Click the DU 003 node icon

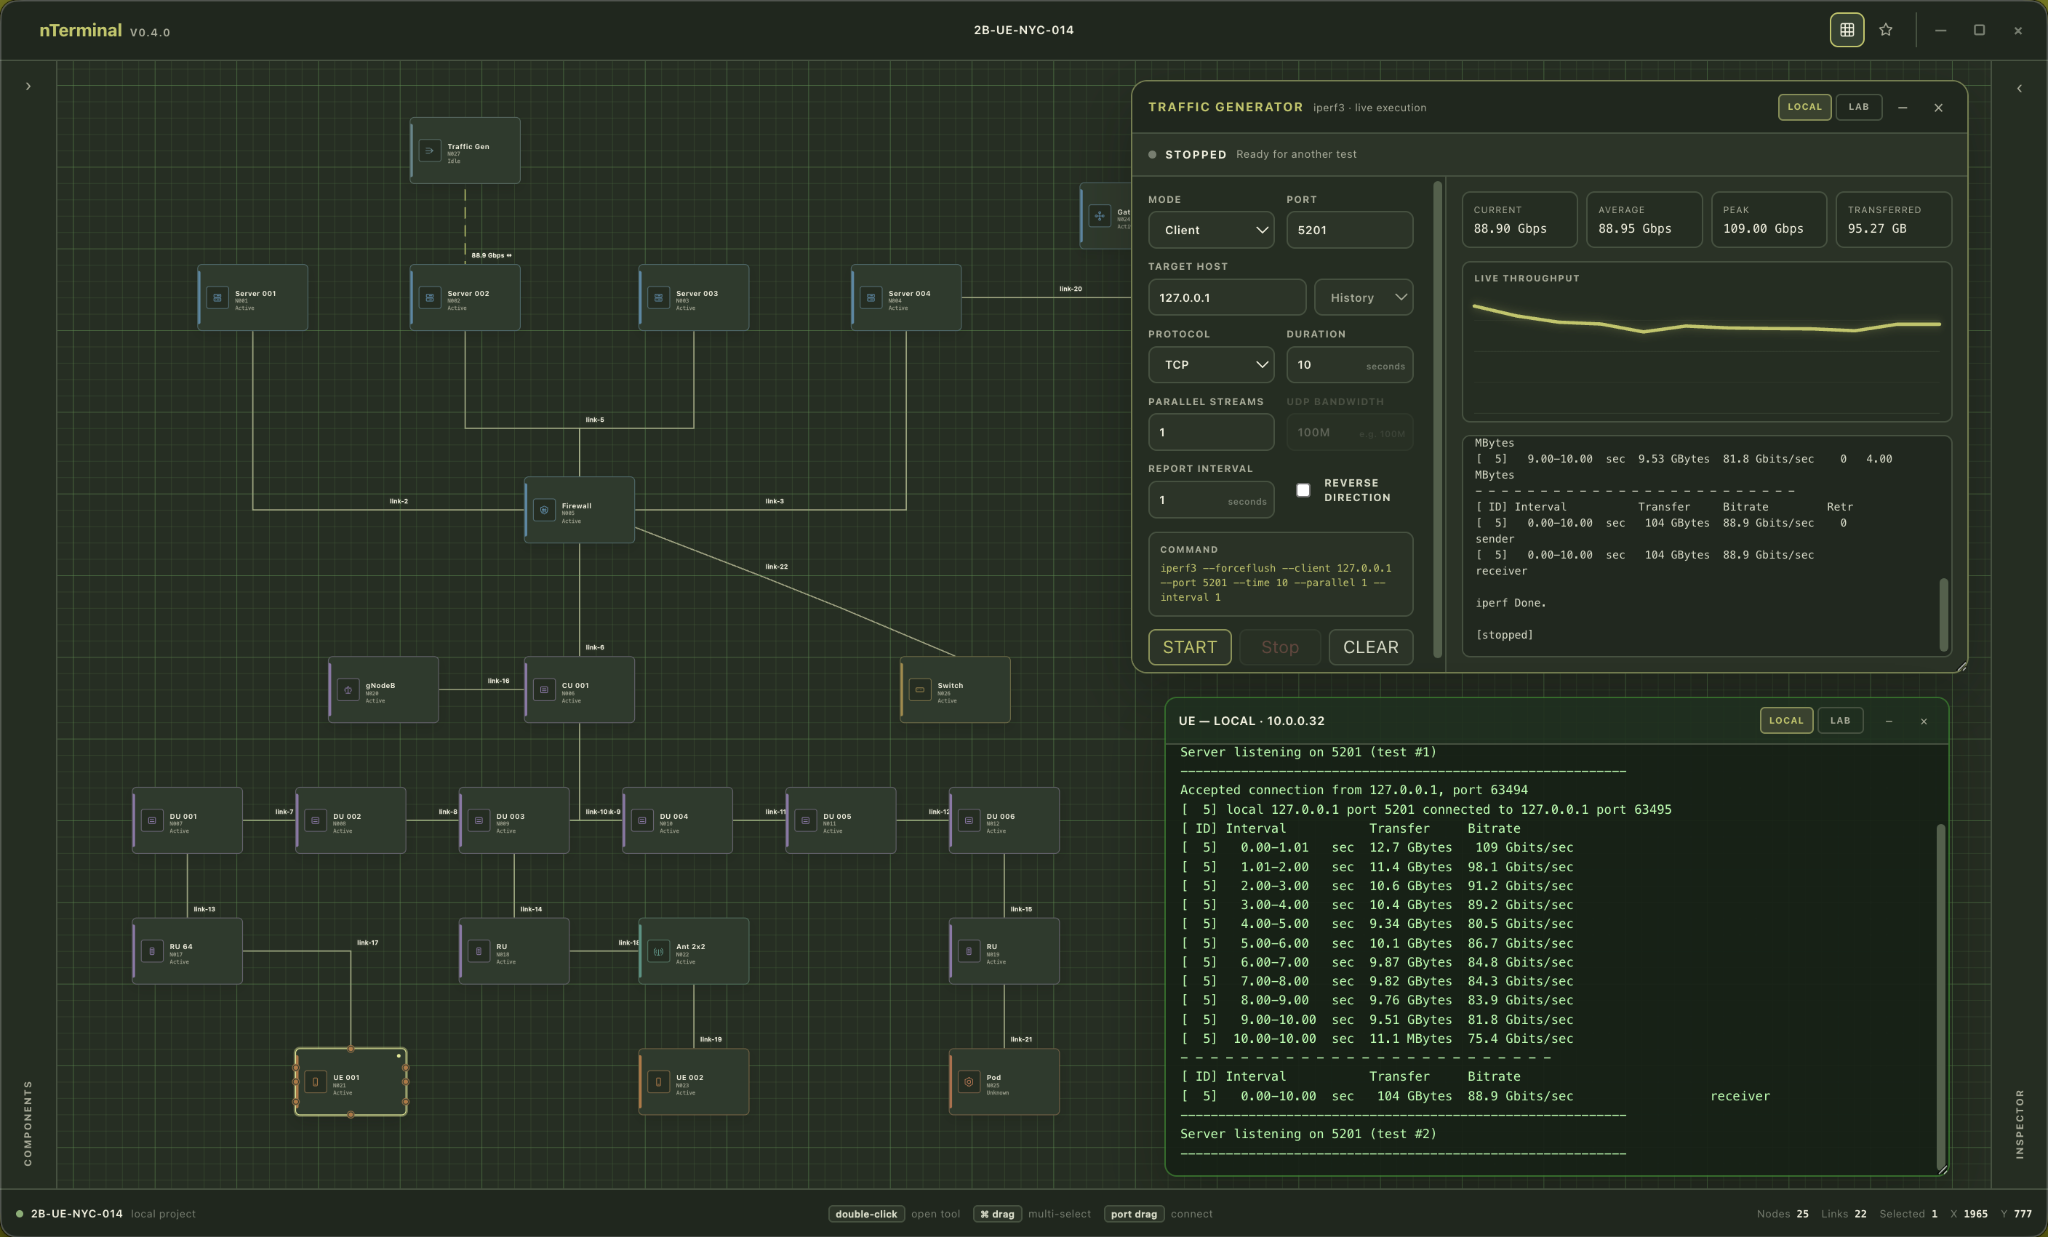click(479, 821)
